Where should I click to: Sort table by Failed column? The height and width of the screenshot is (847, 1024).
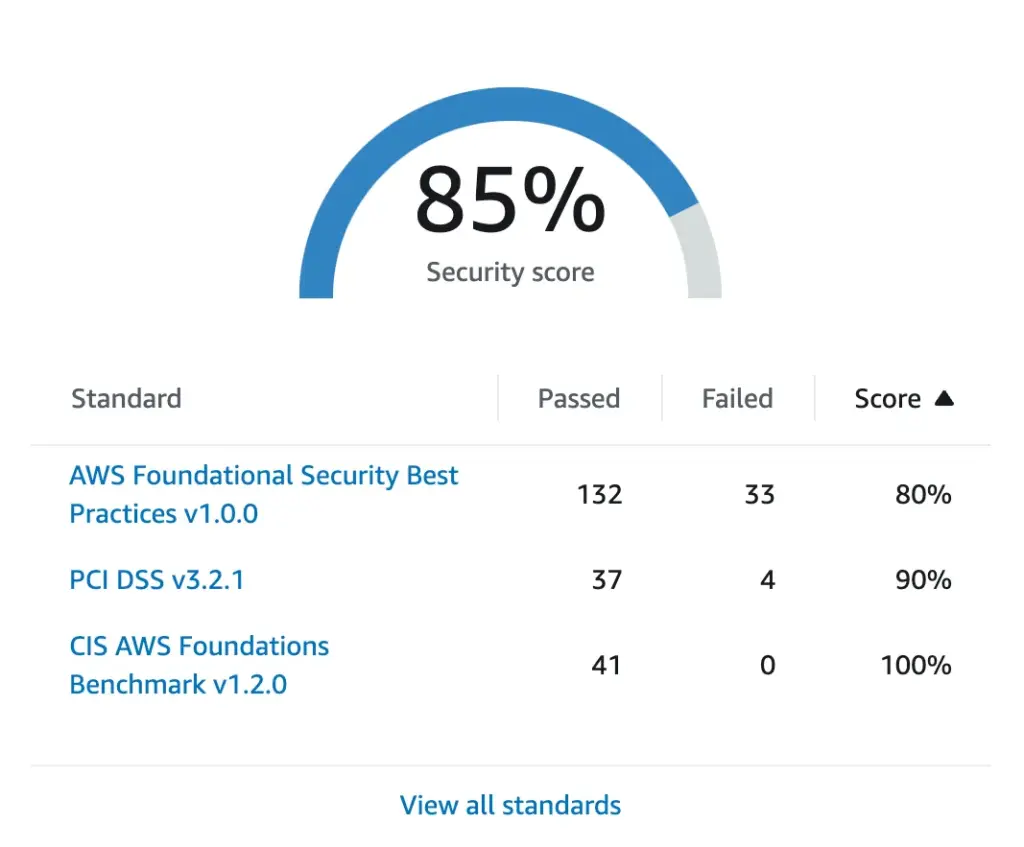(737, 398)
